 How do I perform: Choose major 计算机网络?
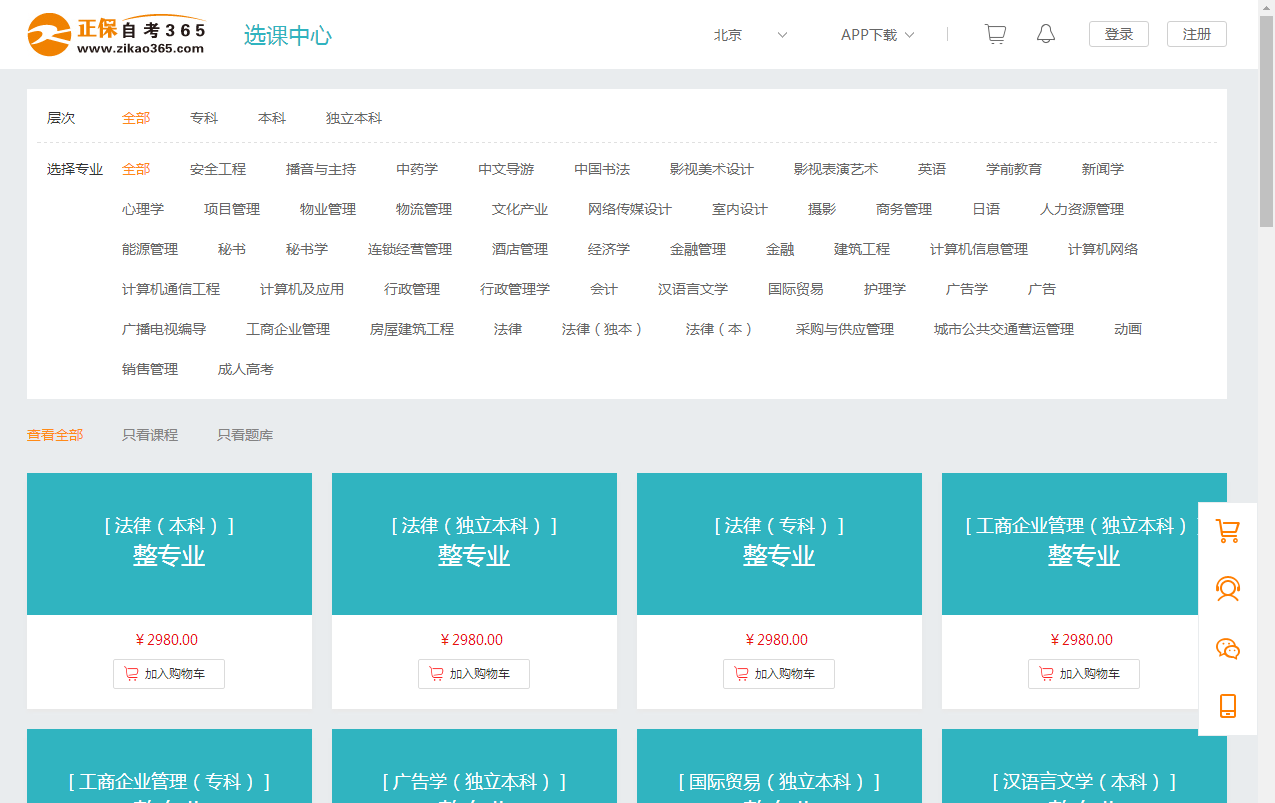[x=1103, y=249]
